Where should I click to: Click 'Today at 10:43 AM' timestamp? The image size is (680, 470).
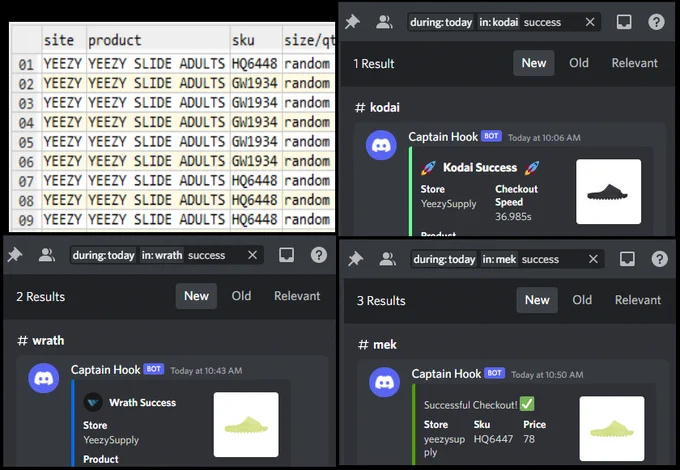pos(206,370)
